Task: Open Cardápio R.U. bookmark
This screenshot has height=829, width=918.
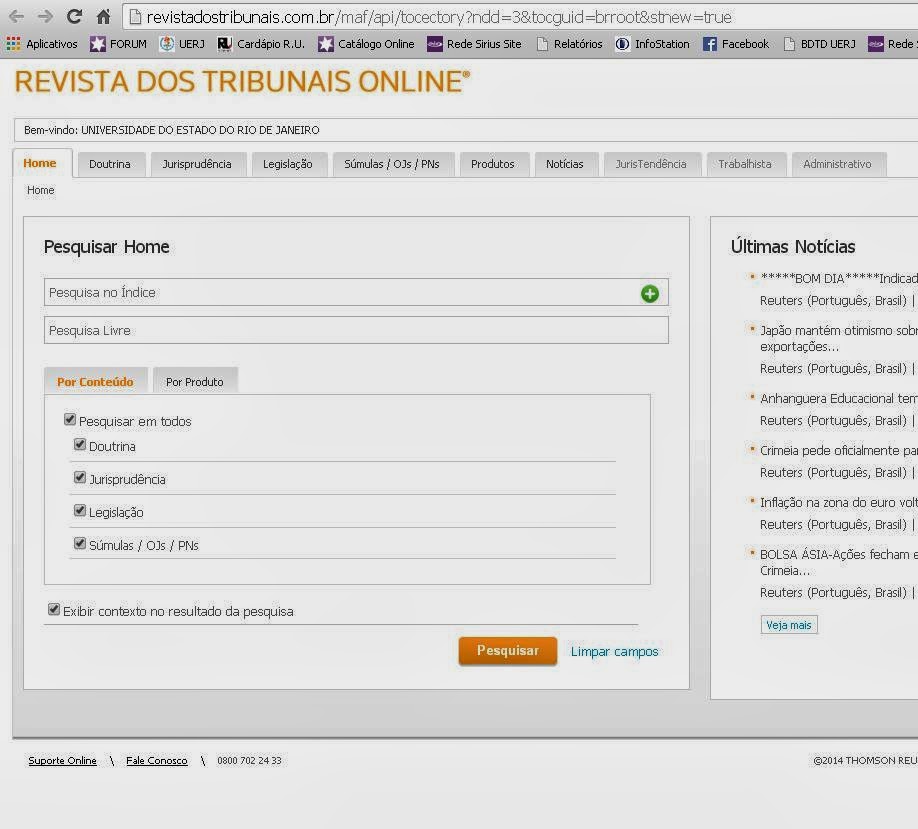Action: click(x=261, y=44)
